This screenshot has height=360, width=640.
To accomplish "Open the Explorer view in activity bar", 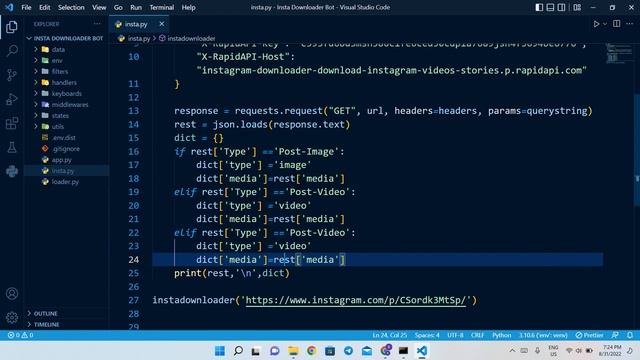I will point(12,27).
